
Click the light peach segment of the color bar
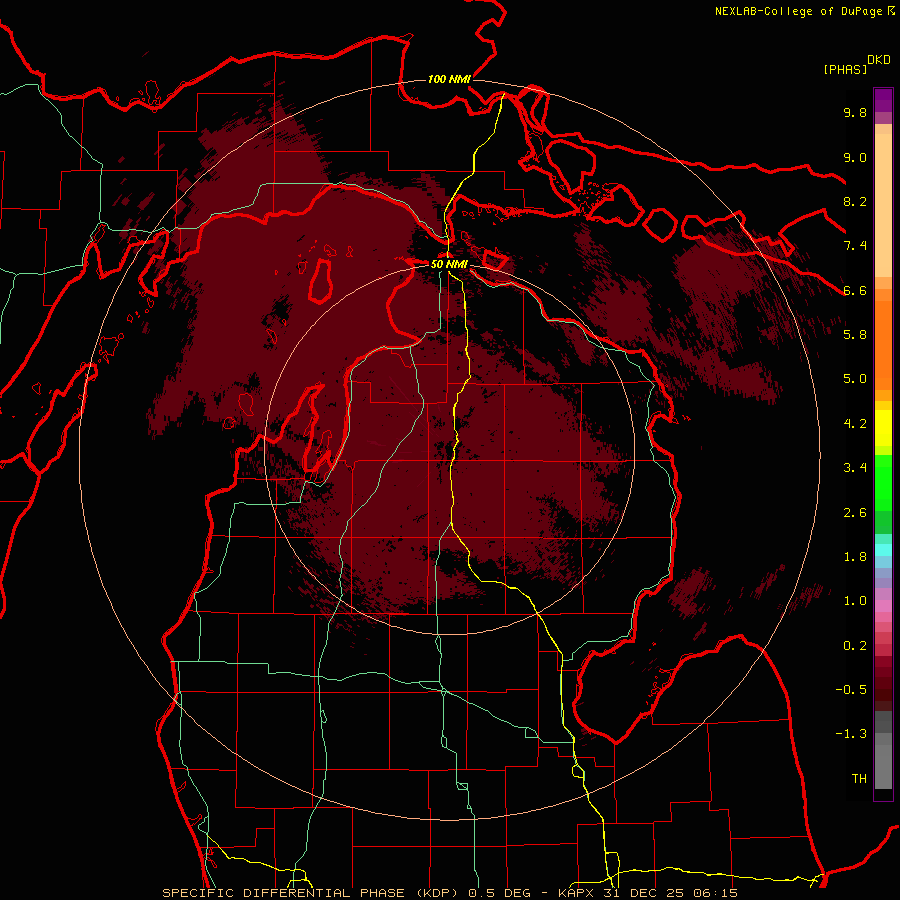[883, 205]
